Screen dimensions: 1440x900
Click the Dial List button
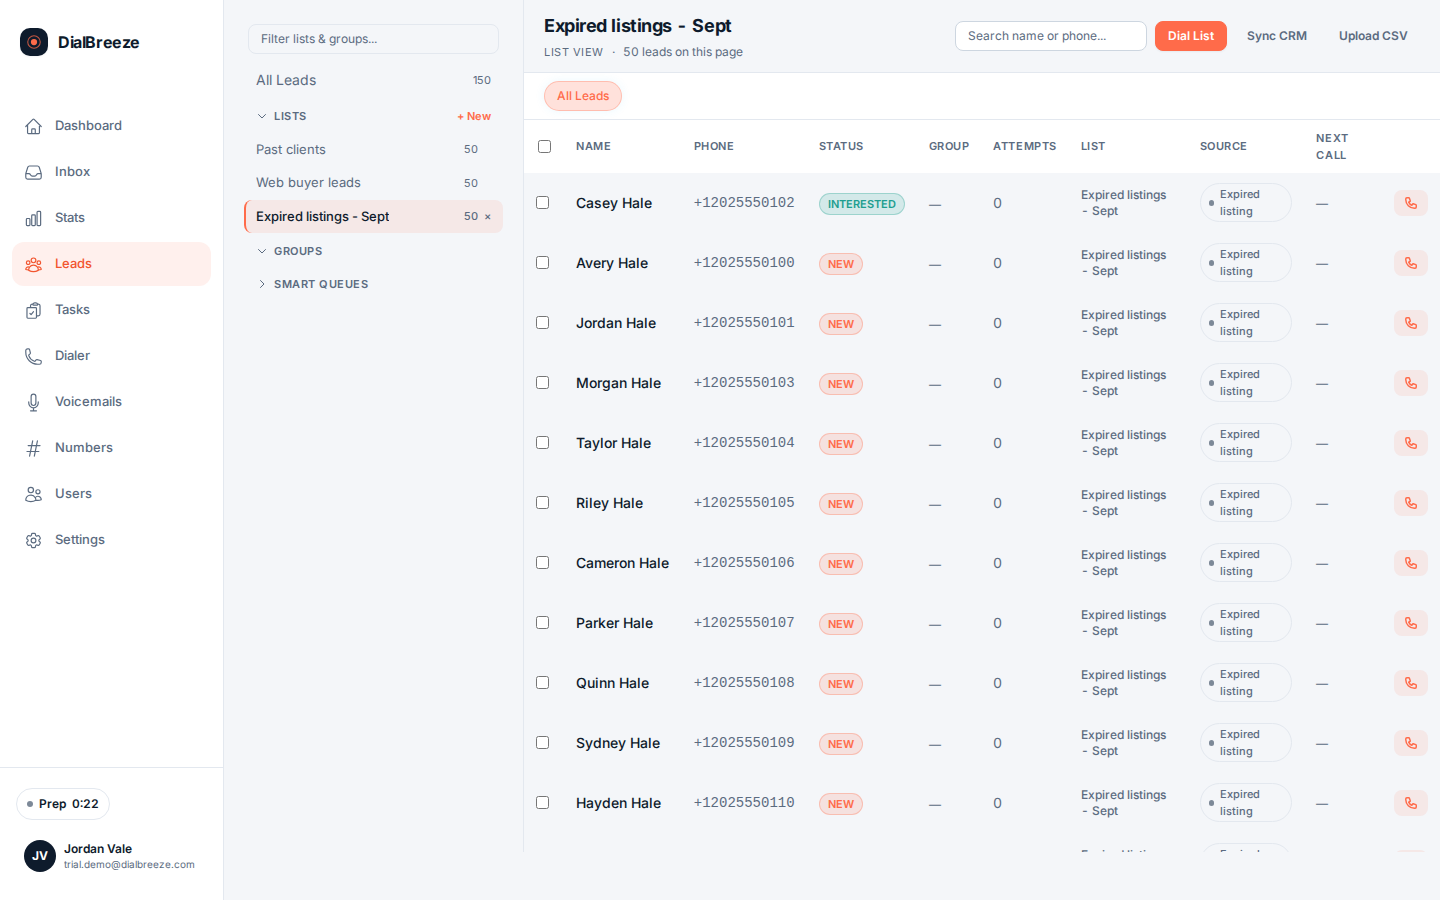coord(1190,36)
